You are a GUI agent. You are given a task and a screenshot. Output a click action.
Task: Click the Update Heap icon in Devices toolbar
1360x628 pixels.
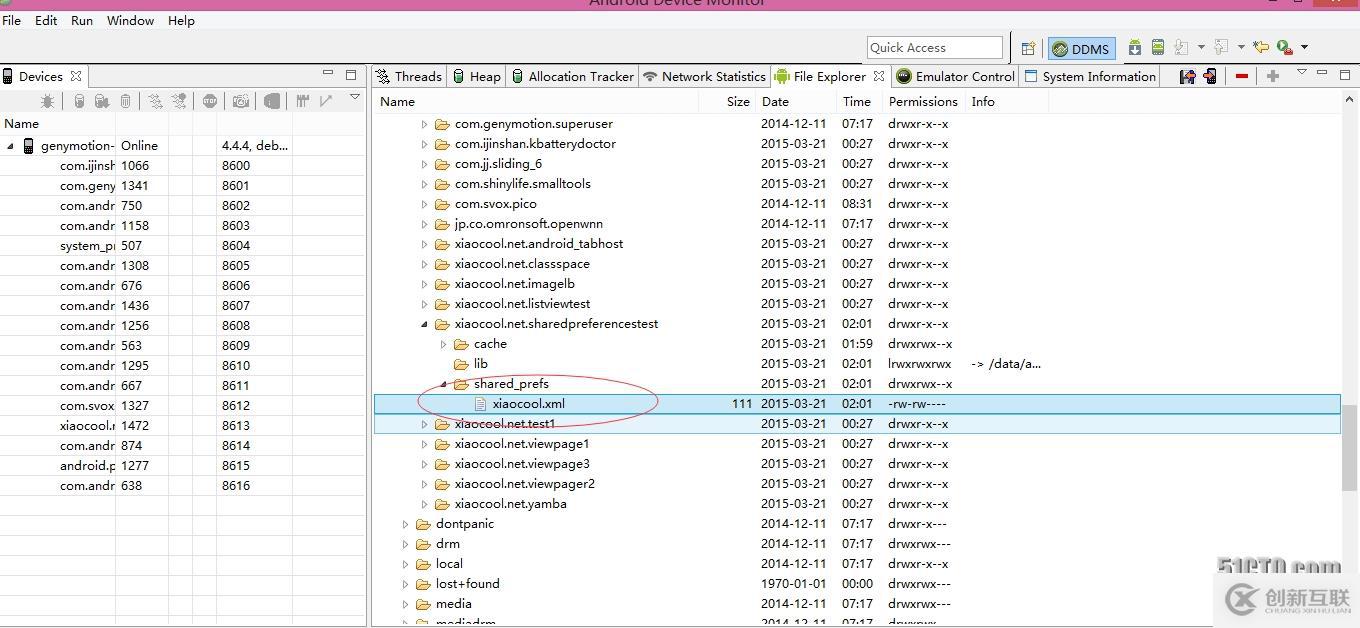point(79,101)
